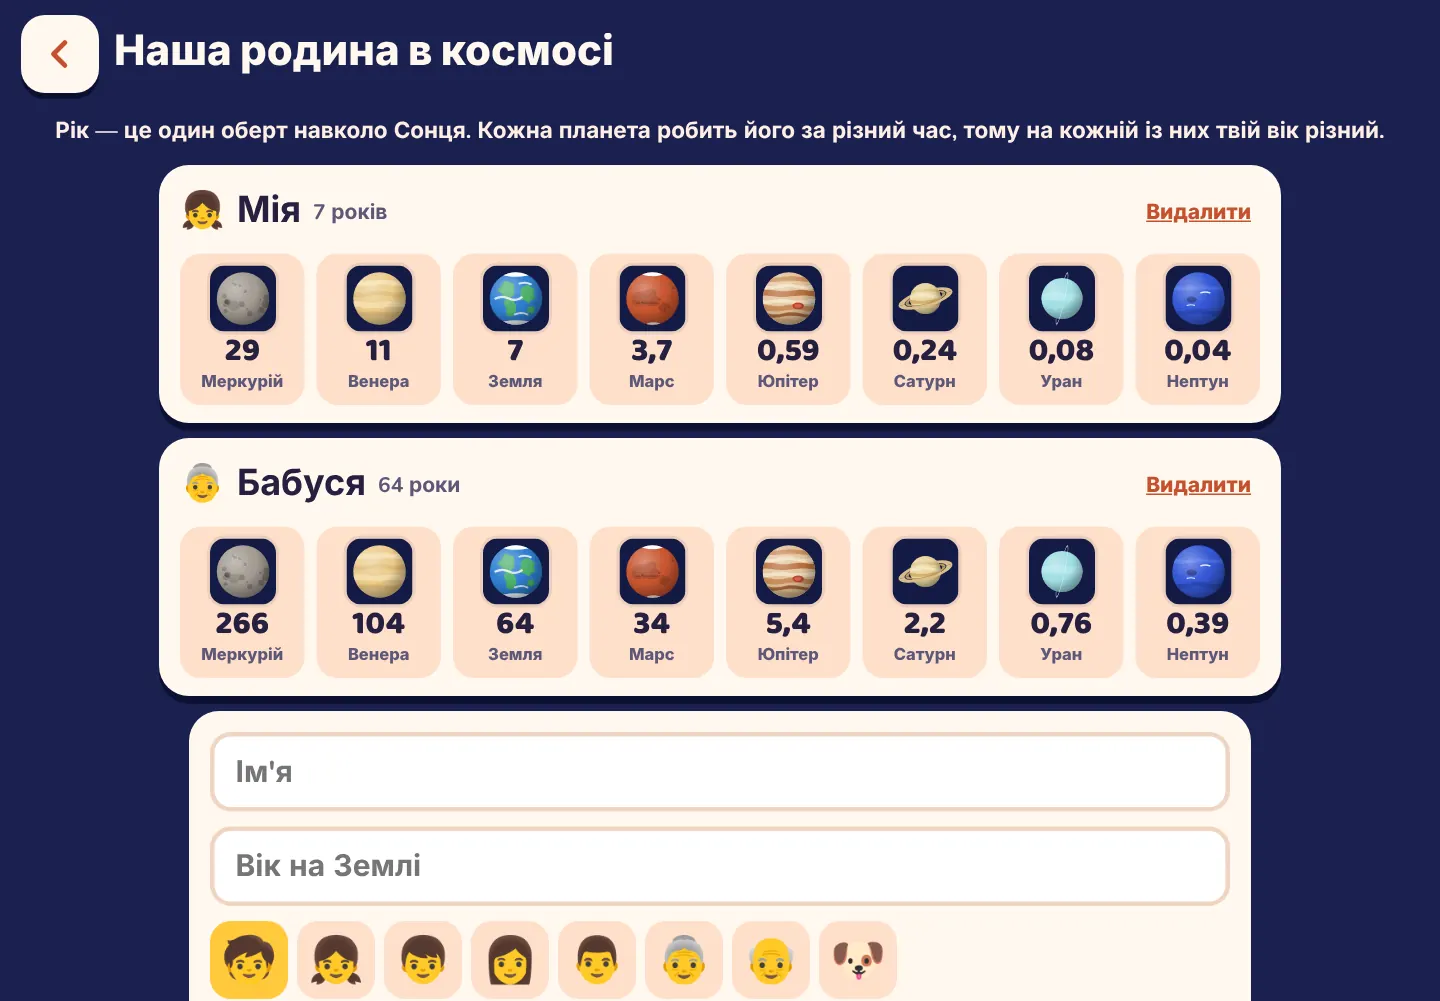Go back with the arrow button
This screenshot has height=1001, width=1440.
[x=60, y=53]
